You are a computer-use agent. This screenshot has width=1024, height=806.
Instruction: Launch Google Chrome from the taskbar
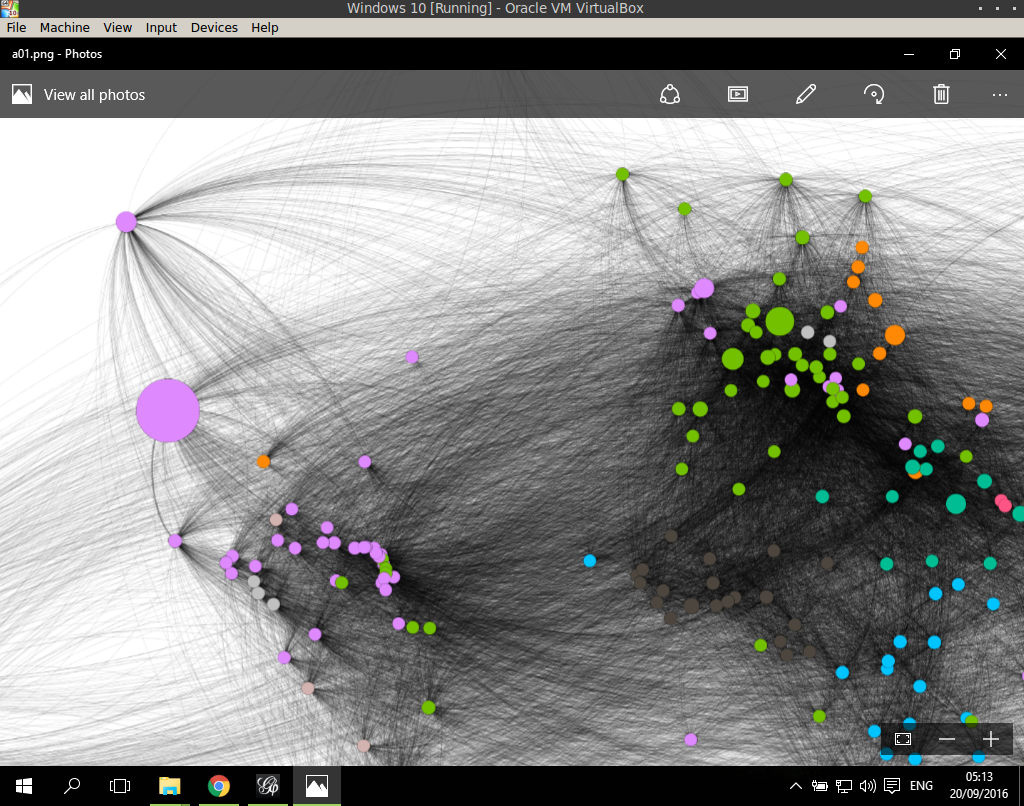point(219,786)
